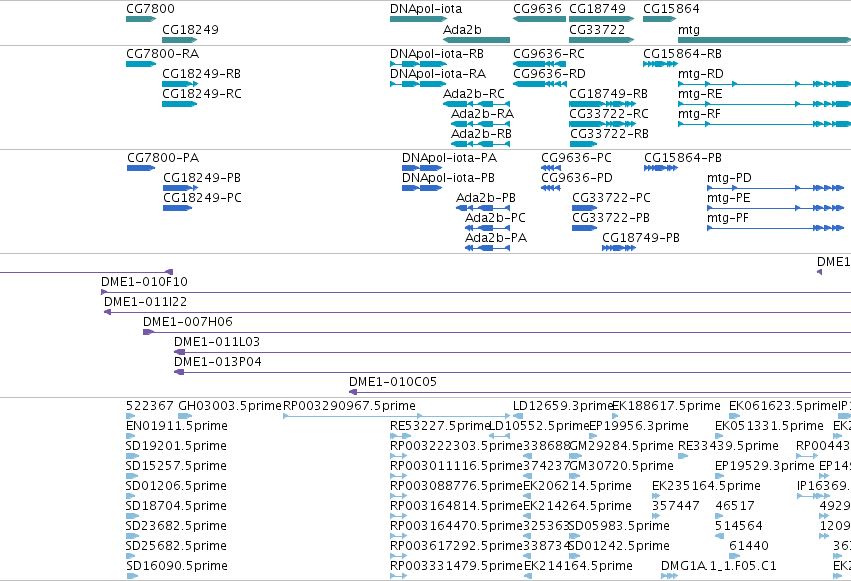
Task: Select clone DME1-010F10
Action: pos(144,282)
